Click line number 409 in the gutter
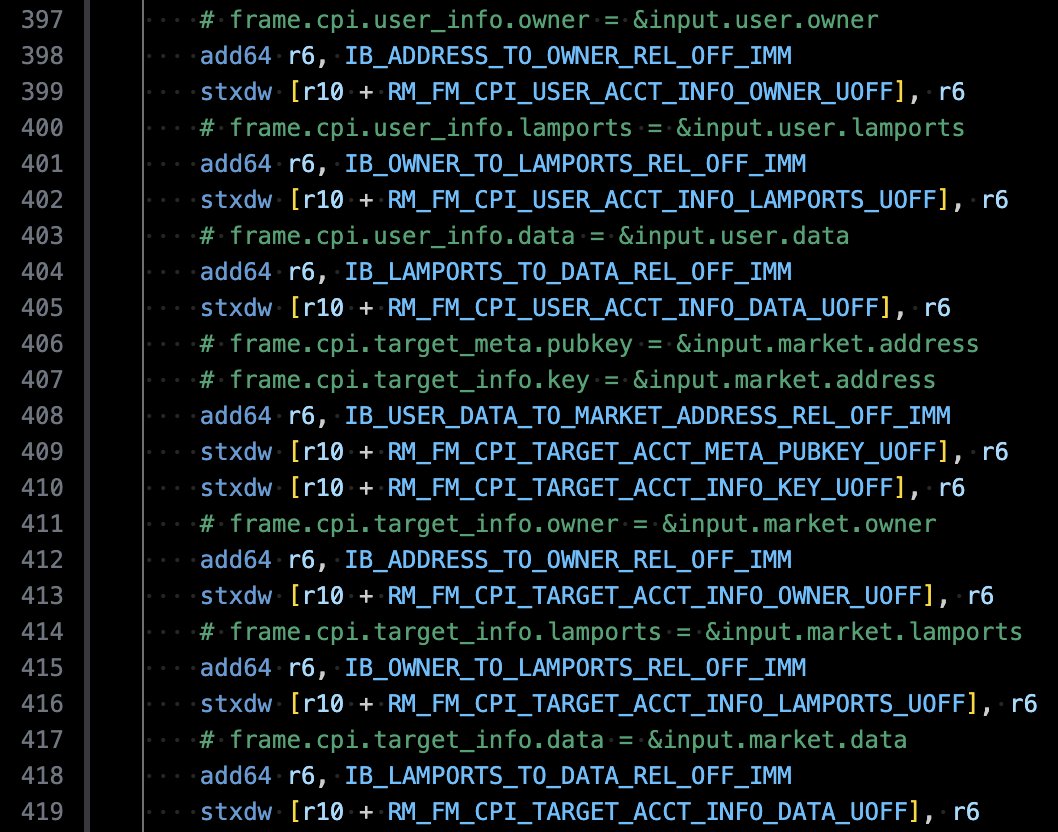1058x832 pixels. coord(42,451)
